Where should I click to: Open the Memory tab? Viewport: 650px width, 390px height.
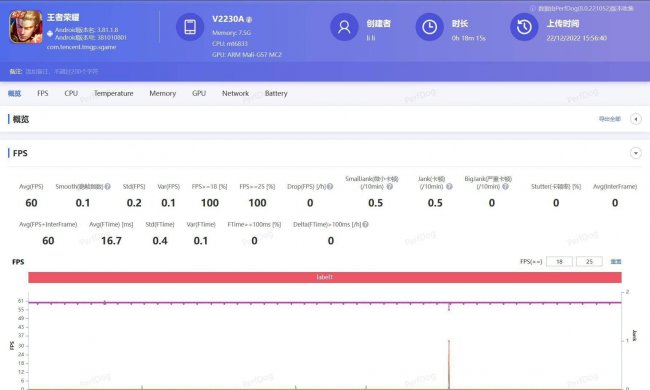[162, 93]
